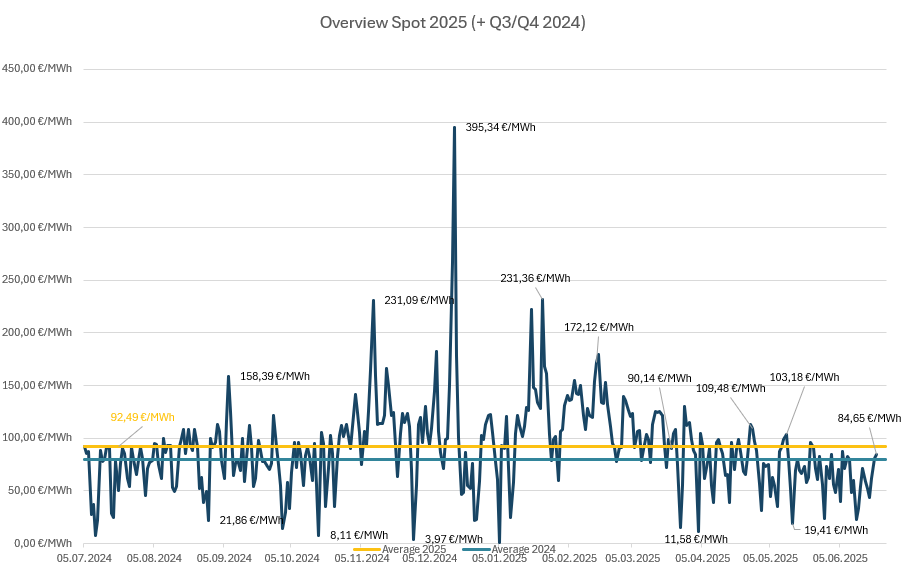Click the 90,14 €/MWh data label
This screenshot has height=569, width=906.
pyautogui.click(x=659, y=378)
